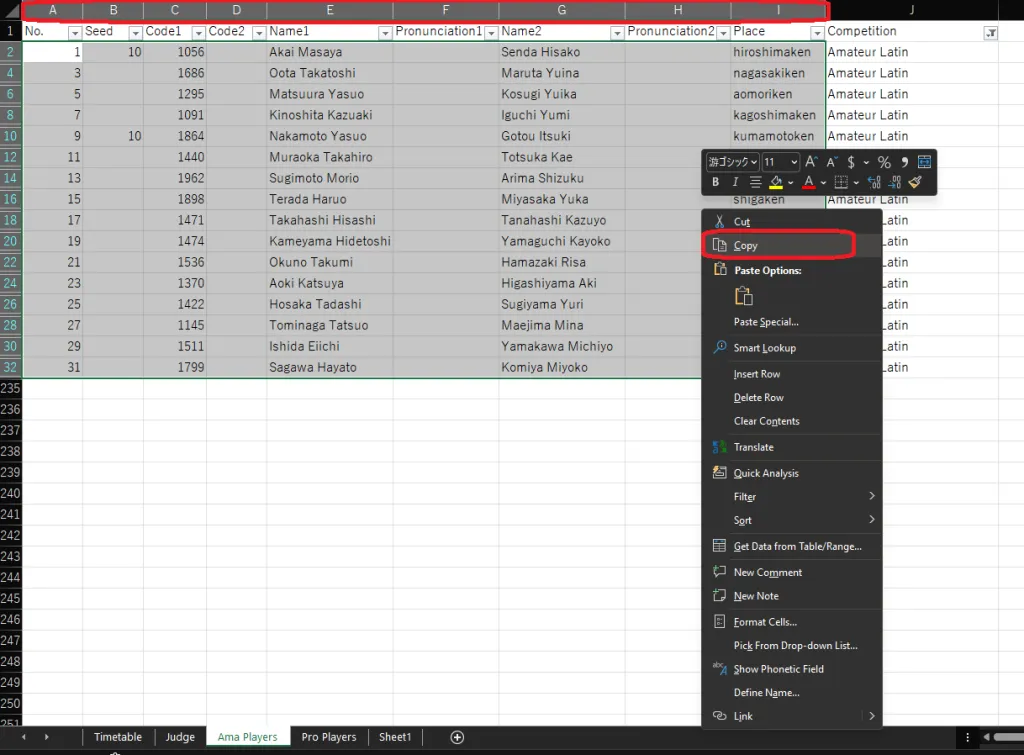
Task: Click the Increase Font Size icon
Action: click(x=811, y=162)
